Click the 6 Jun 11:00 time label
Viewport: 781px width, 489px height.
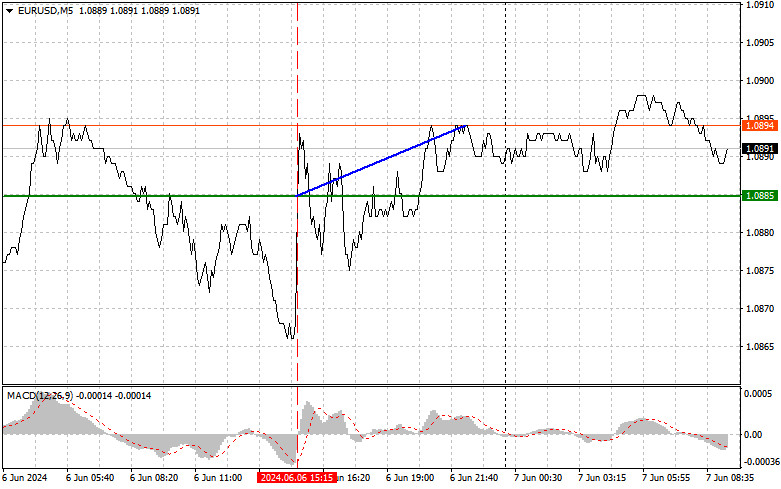tap(218, 478)
